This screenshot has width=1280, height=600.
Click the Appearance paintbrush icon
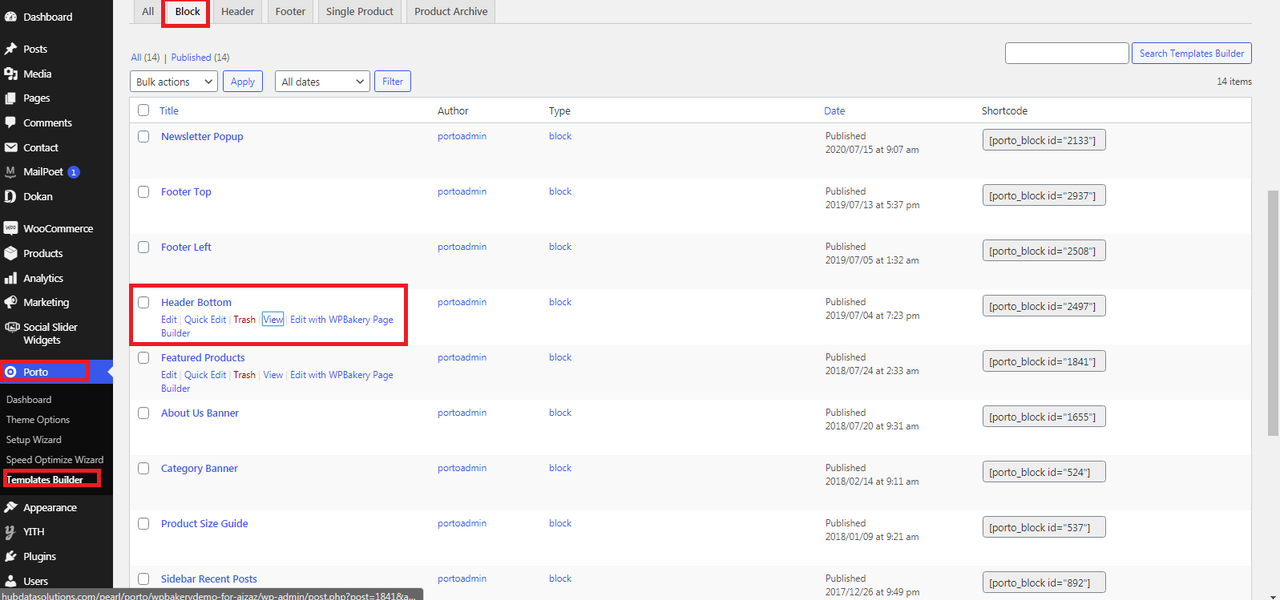[11, 507]
